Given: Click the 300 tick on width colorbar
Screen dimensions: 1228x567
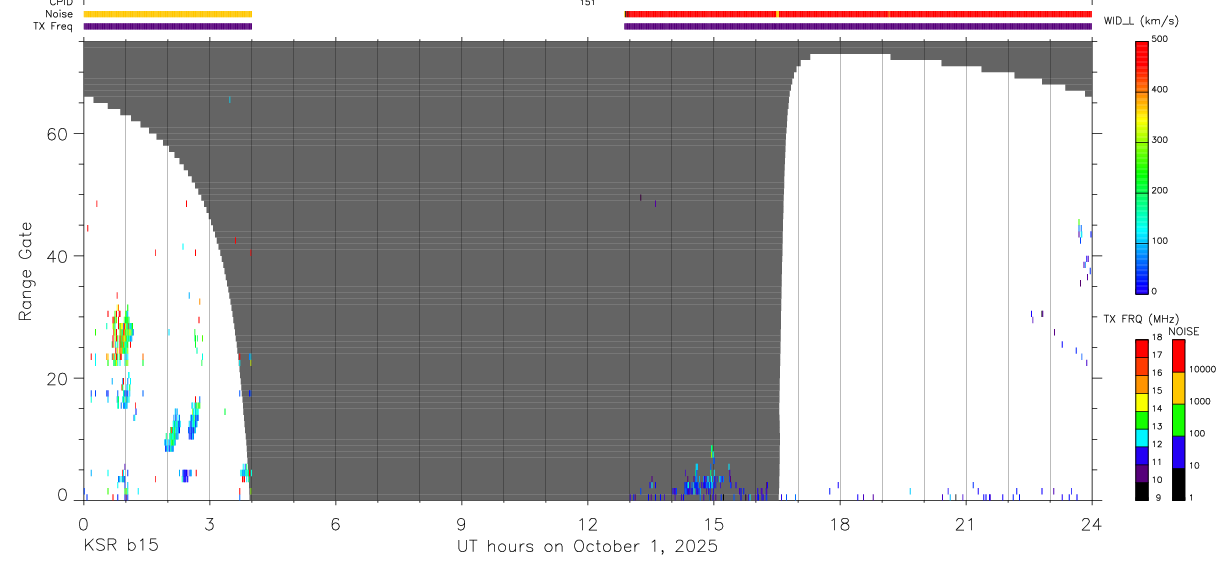Looking at the screenshot, I should [x=1160, y=140].
